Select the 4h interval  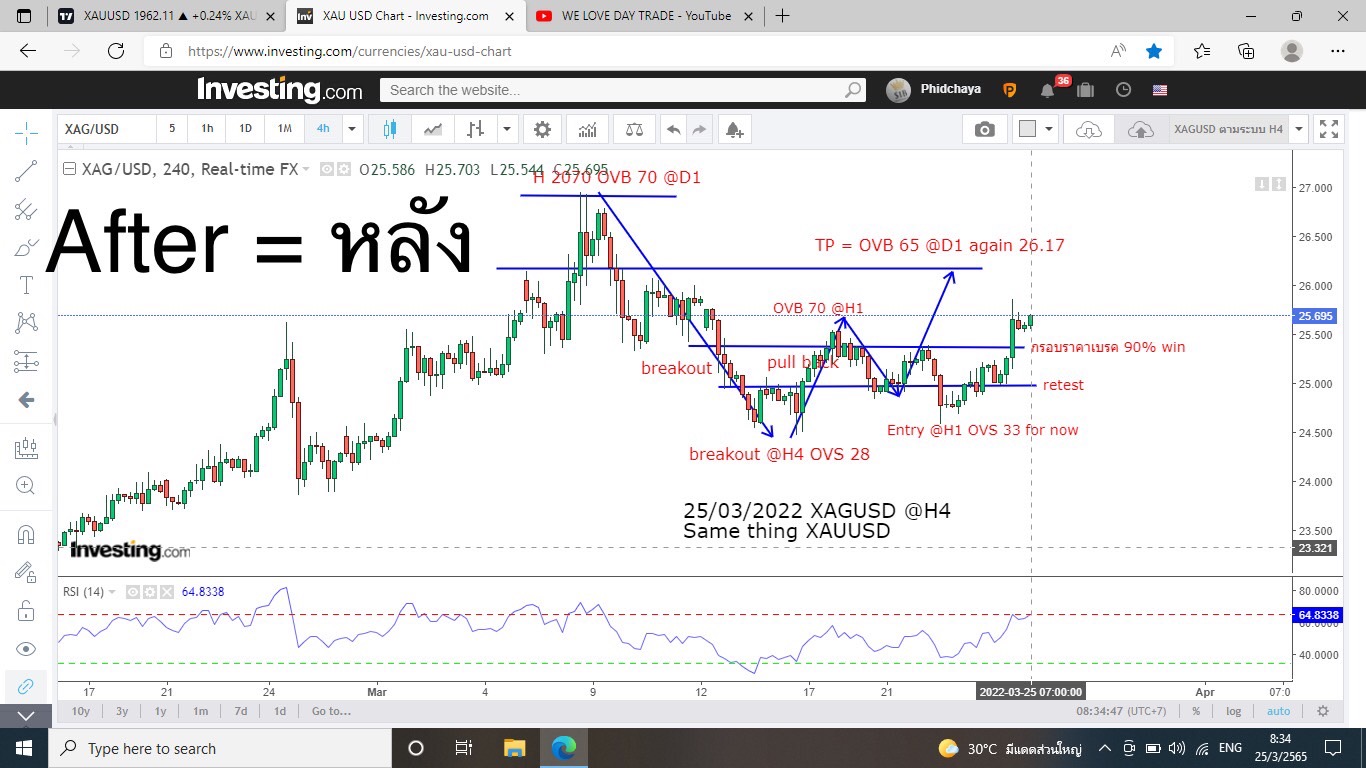click(x=323, y=129)
